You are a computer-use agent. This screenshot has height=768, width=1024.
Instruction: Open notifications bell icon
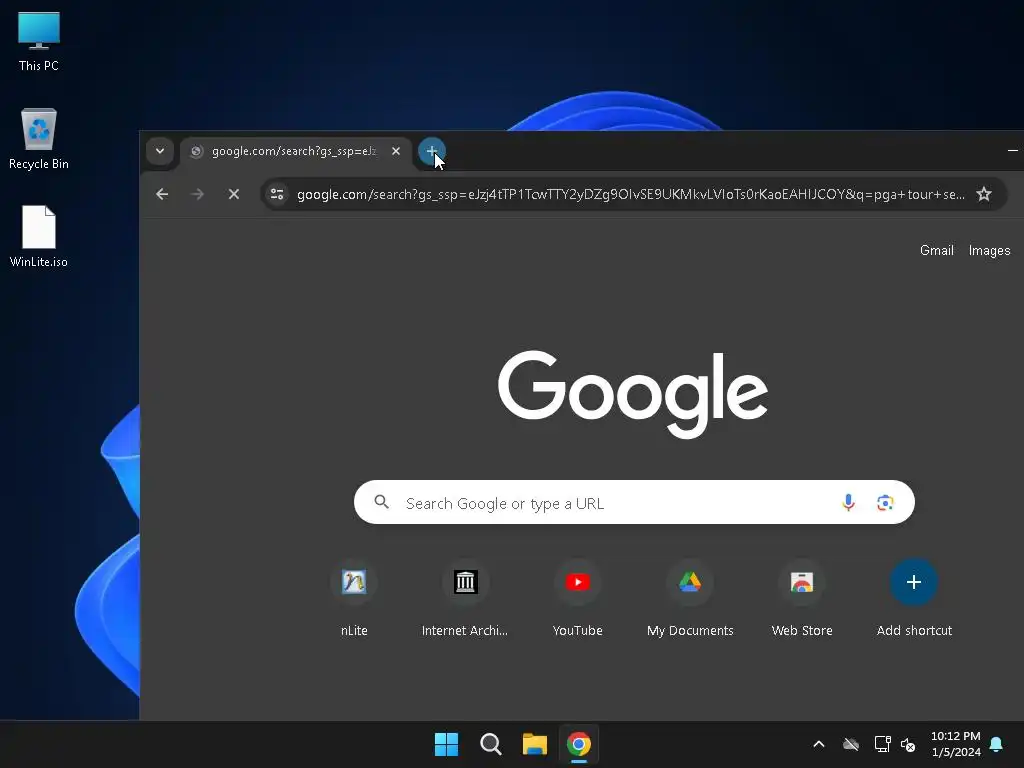(x=996, y=744)
